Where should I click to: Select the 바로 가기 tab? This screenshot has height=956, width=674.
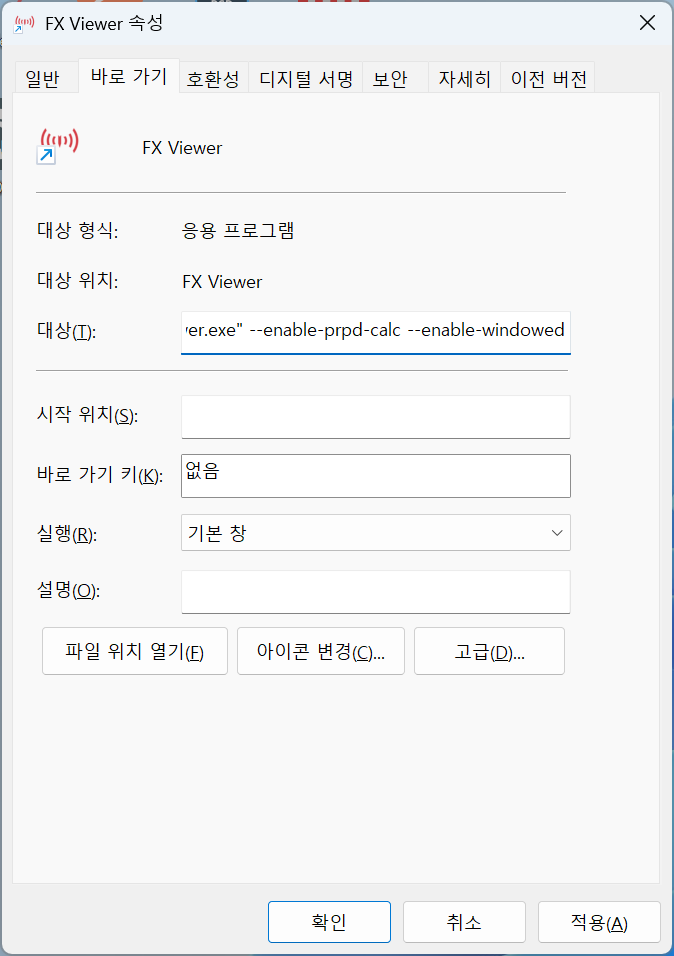[x=129, y=76]
